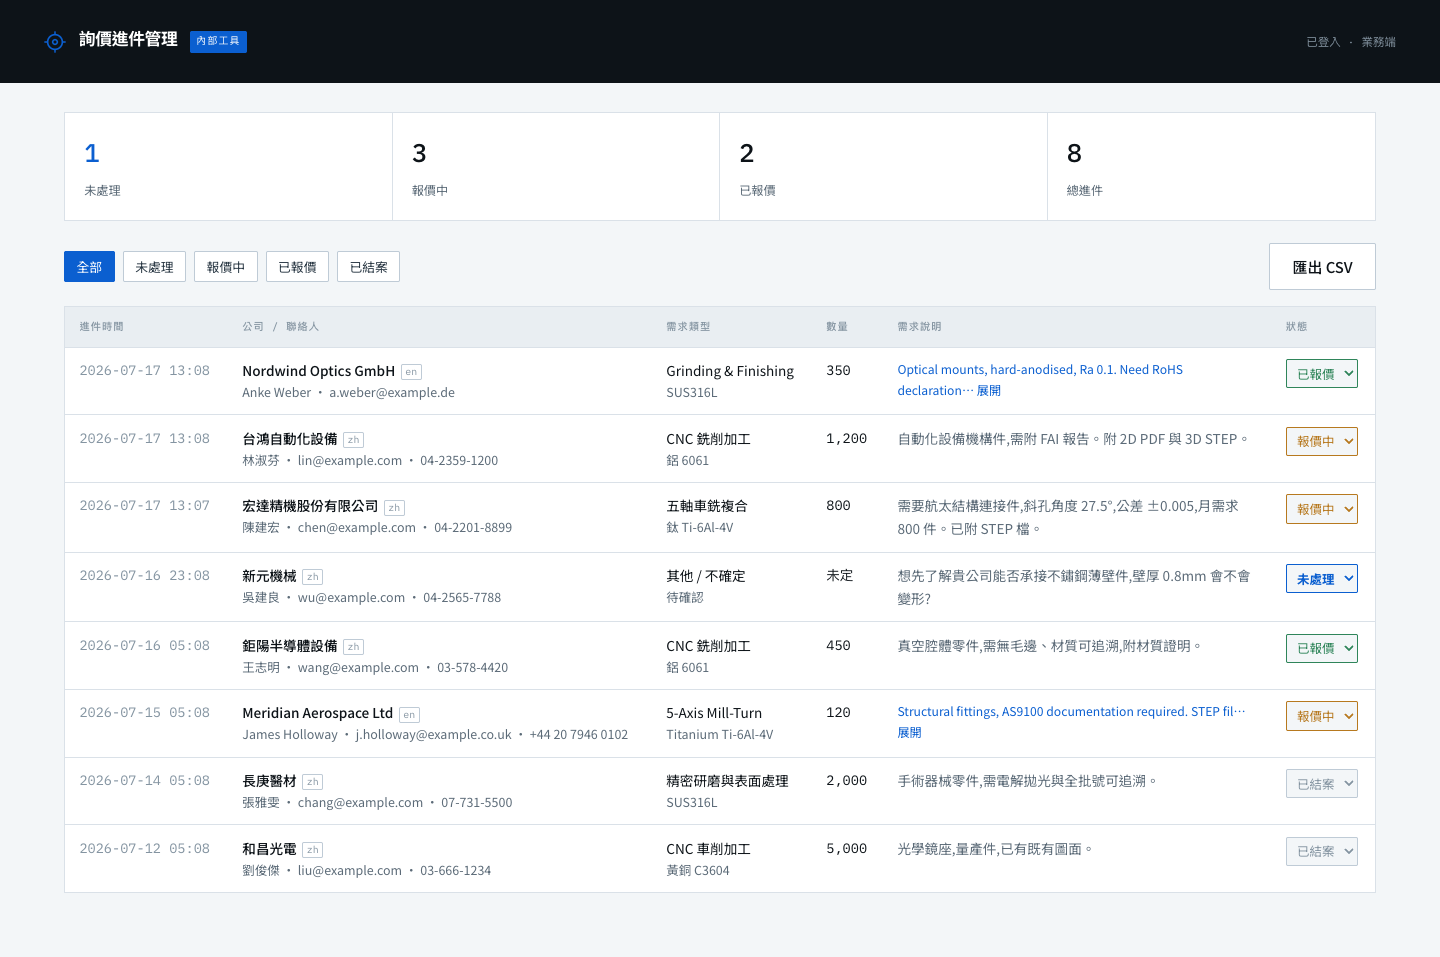This screenshot has width=1440, height=957.
Task: Click the company name 宏達精機股份有限公司
Action: [310, 506]
